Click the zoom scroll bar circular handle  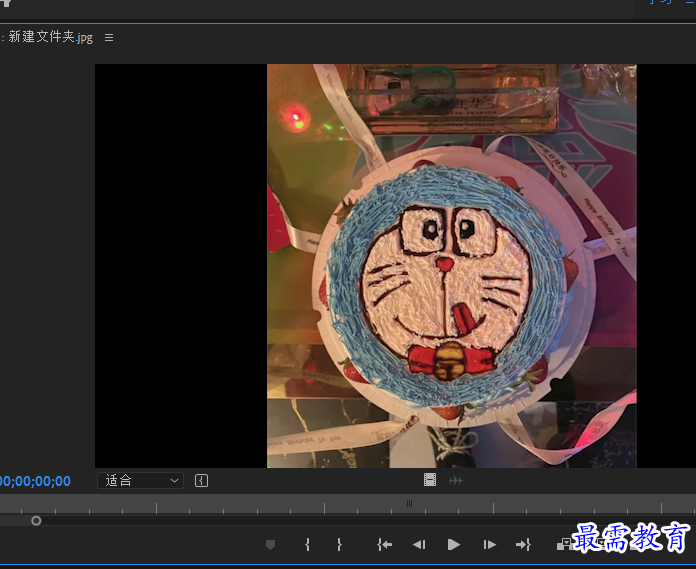(36, 521)
